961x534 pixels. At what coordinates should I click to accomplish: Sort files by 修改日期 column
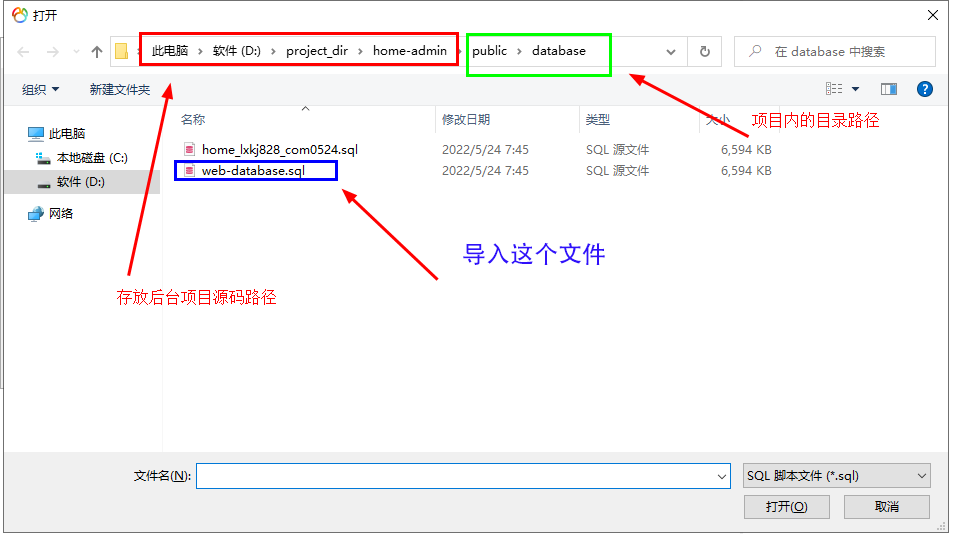point(466,120)
